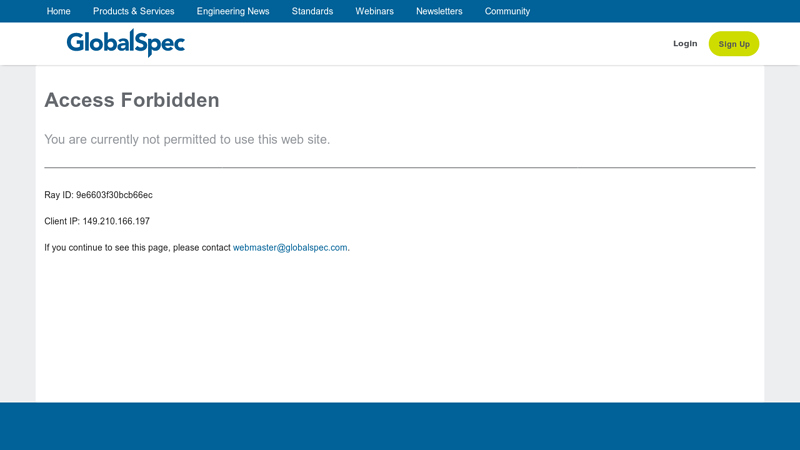Open the Home menu item

[58, 11]
